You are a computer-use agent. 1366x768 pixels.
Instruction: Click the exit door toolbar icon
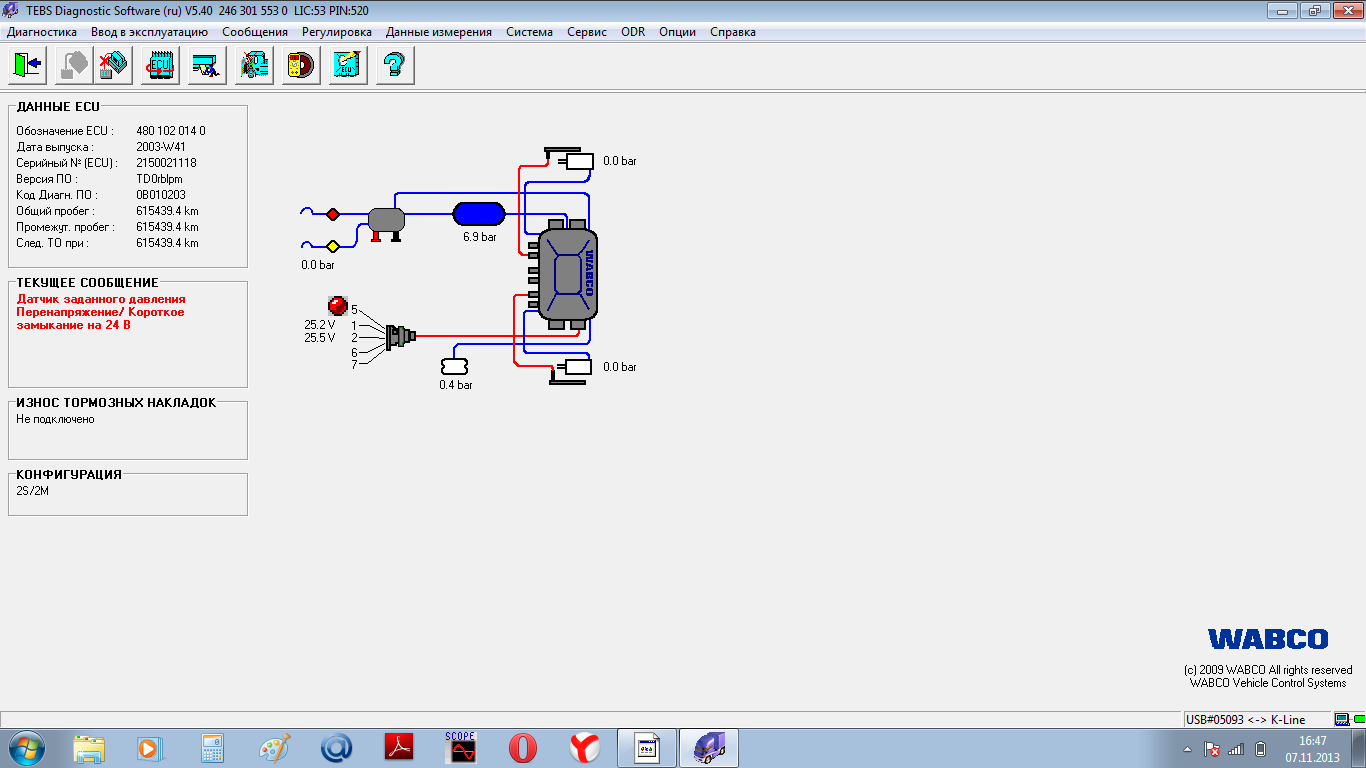click(25, 66)
